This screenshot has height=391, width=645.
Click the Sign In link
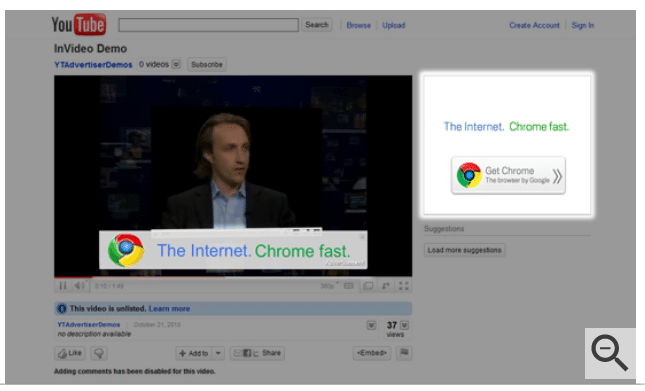pos(582,25)
